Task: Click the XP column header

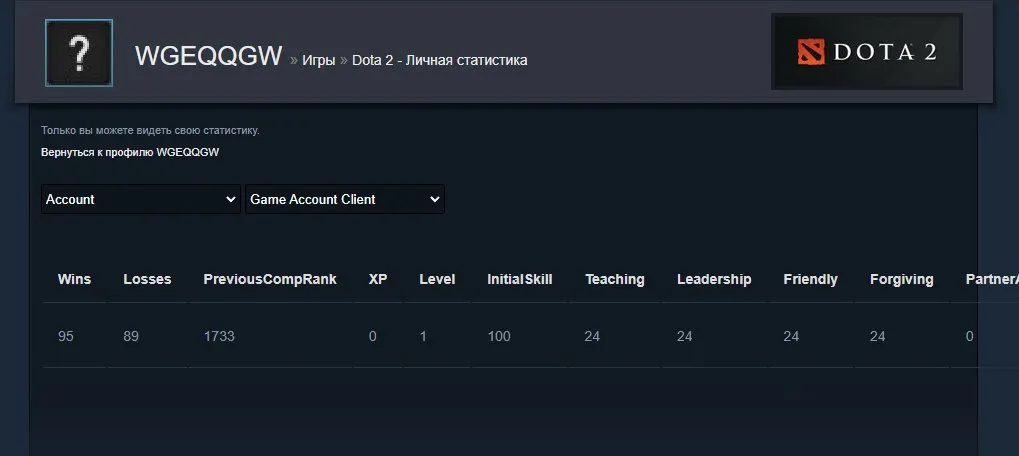Action: pos(378,279)
